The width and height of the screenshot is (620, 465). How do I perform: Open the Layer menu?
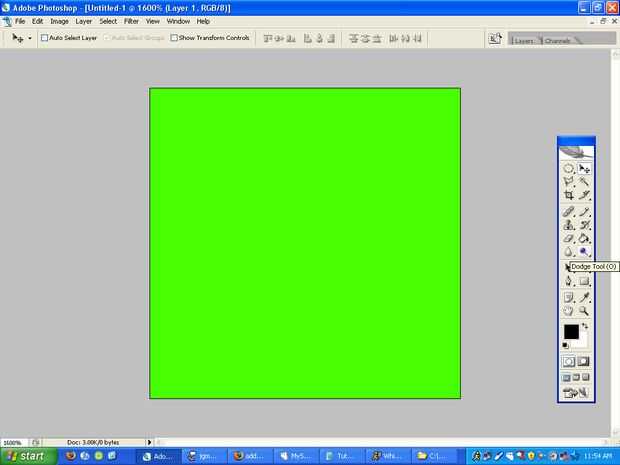click(83, 21)
